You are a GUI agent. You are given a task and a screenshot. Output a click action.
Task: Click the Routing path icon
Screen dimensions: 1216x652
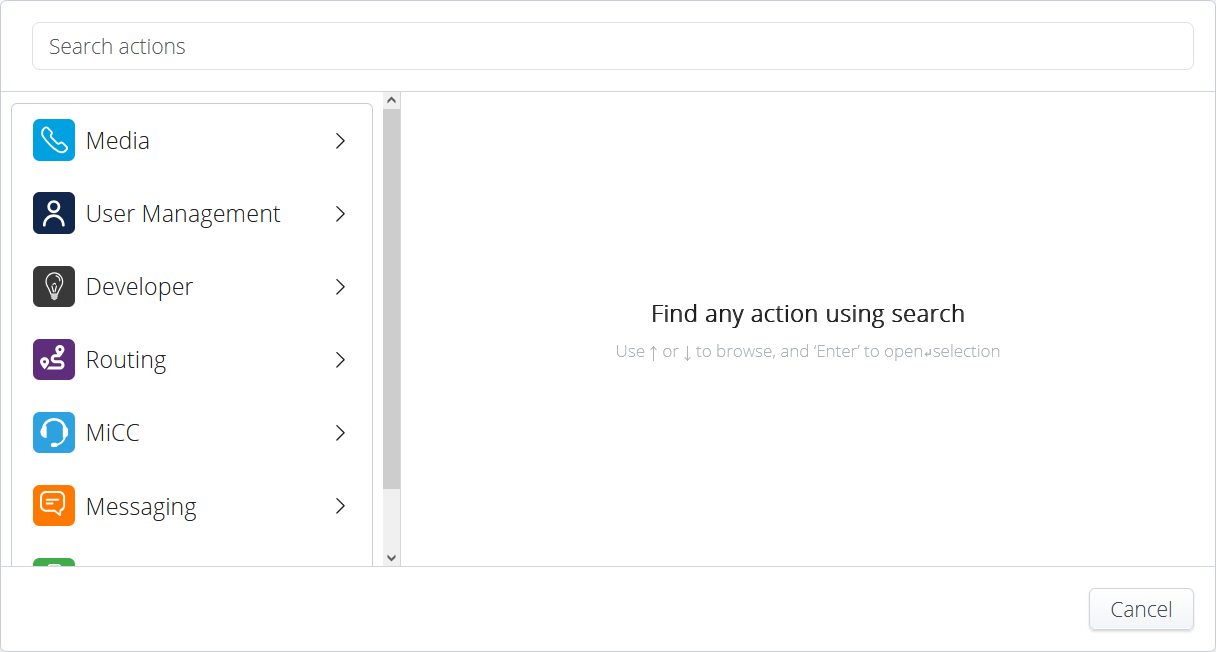pyautogui.click(x=54, y=360)
